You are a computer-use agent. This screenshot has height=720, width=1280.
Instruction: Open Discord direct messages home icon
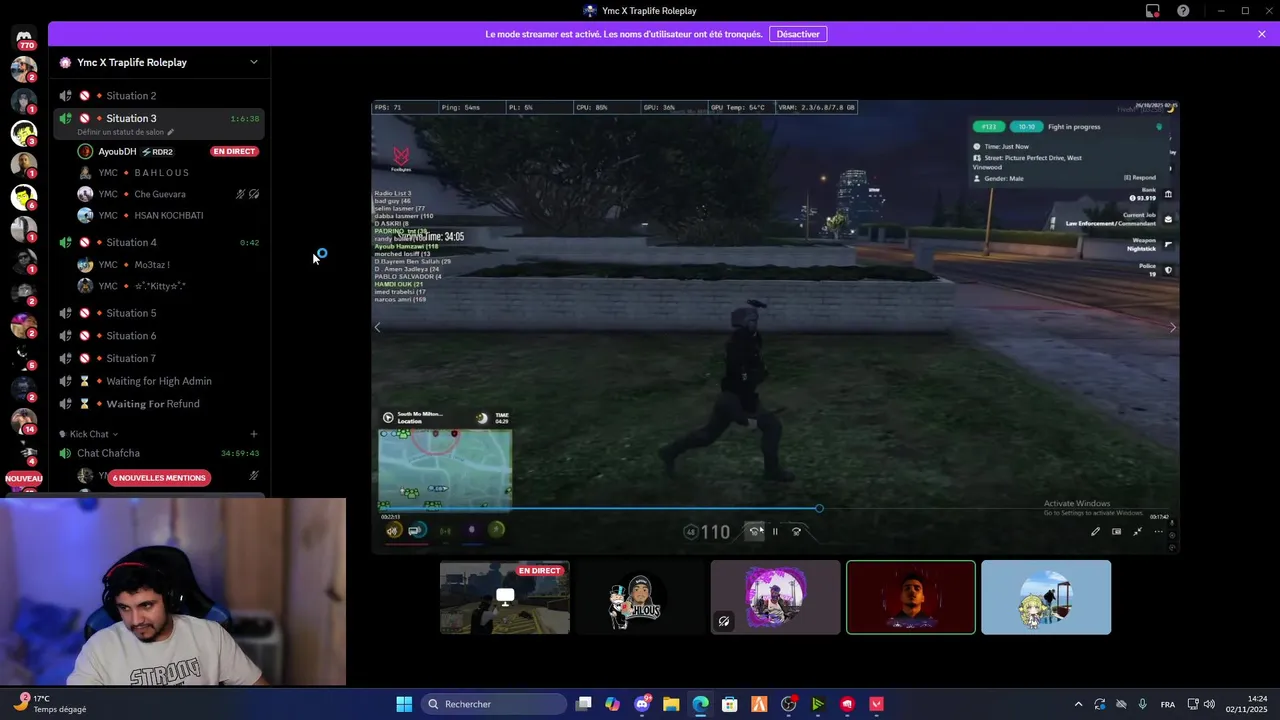[24, 36]
